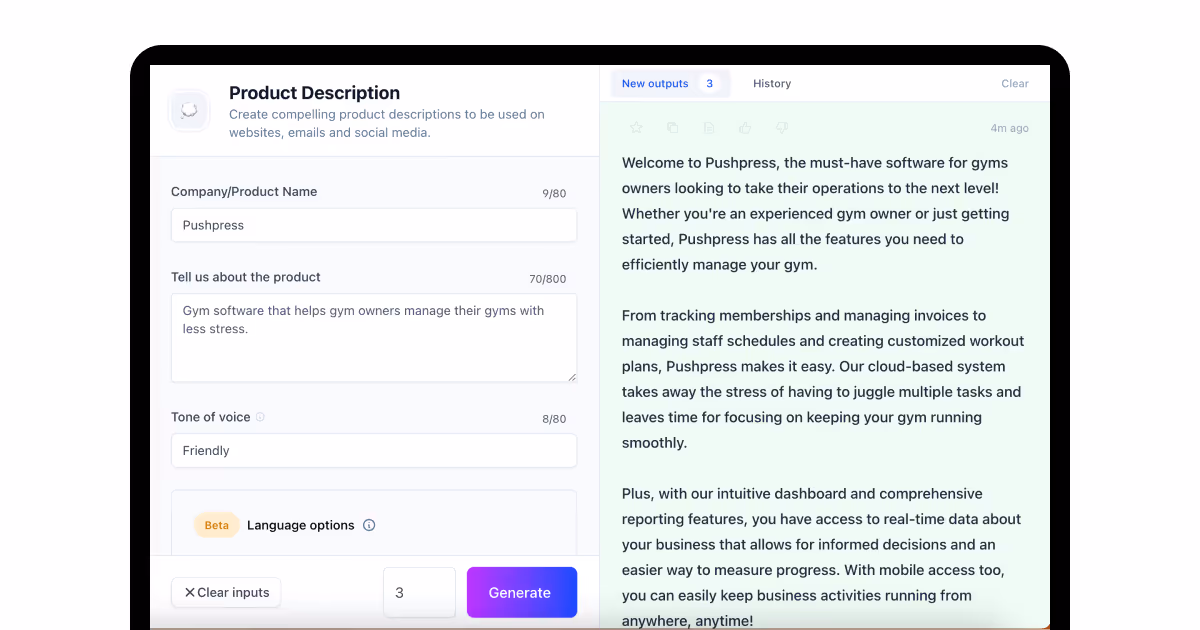The width and height of the screenshot is (1200, 630).
Task: Click the 'Language options' label
Action: pyautogui.click(x=301, y=525)
